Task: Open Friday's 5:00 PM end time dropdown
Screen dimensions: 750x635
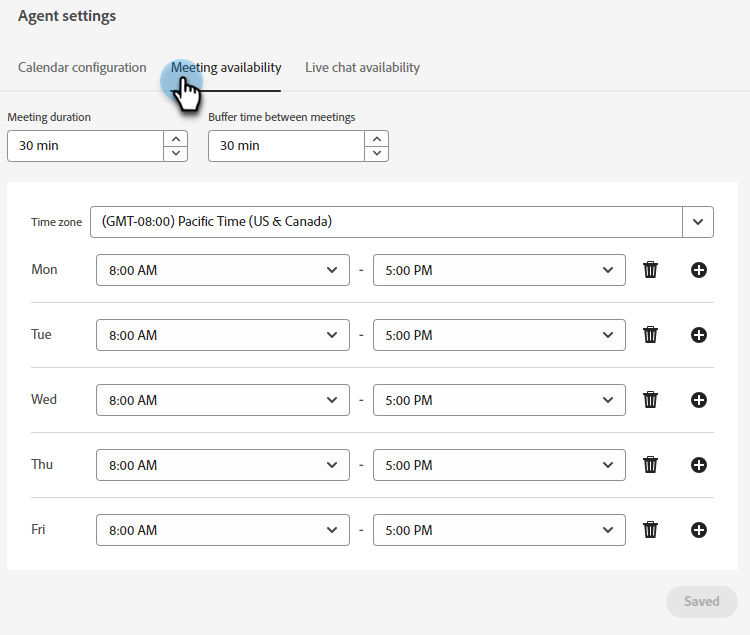Action: (499, 530)
